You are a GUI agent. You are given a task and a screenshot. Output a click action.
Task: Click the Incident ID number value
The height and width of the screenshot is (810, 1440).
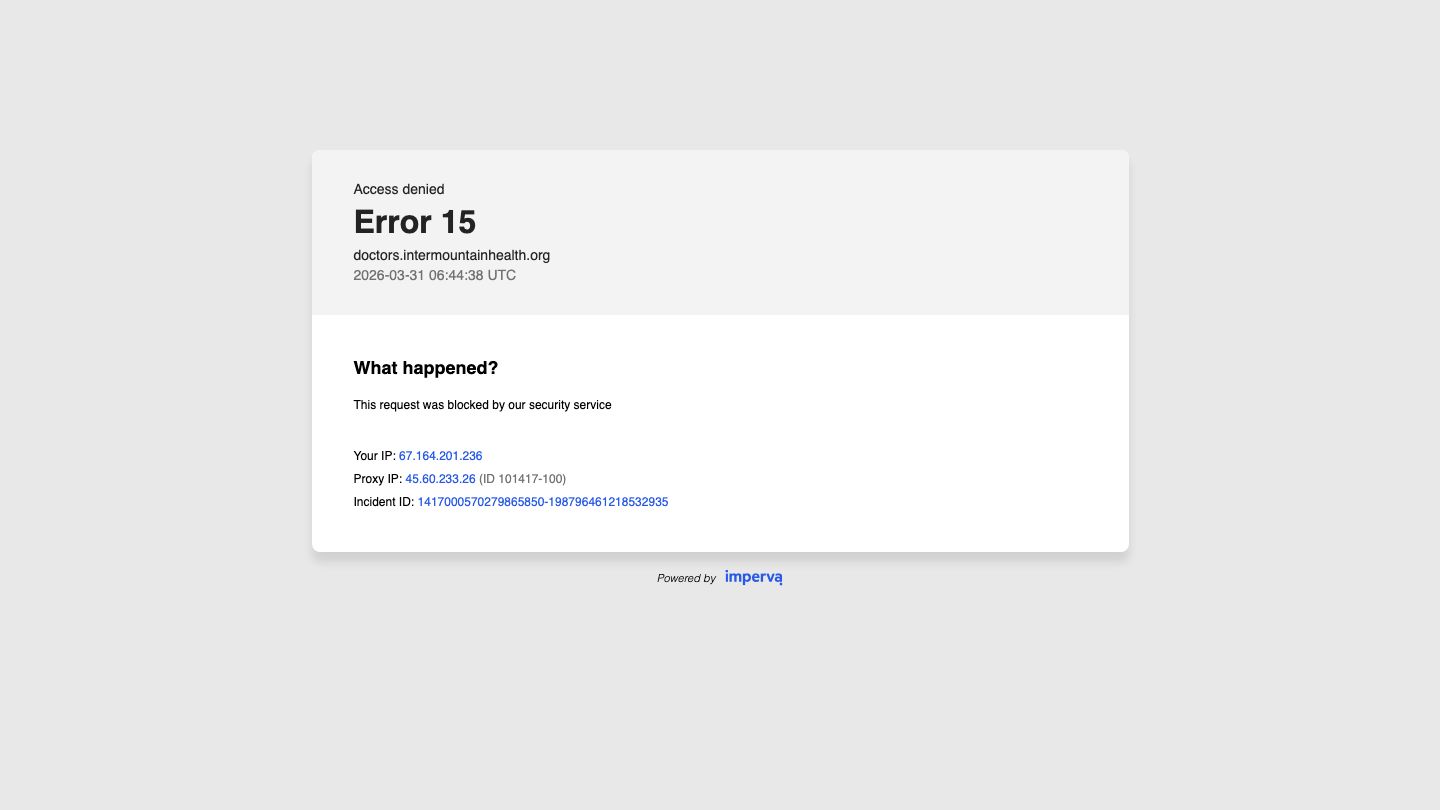tap(542, 502)
